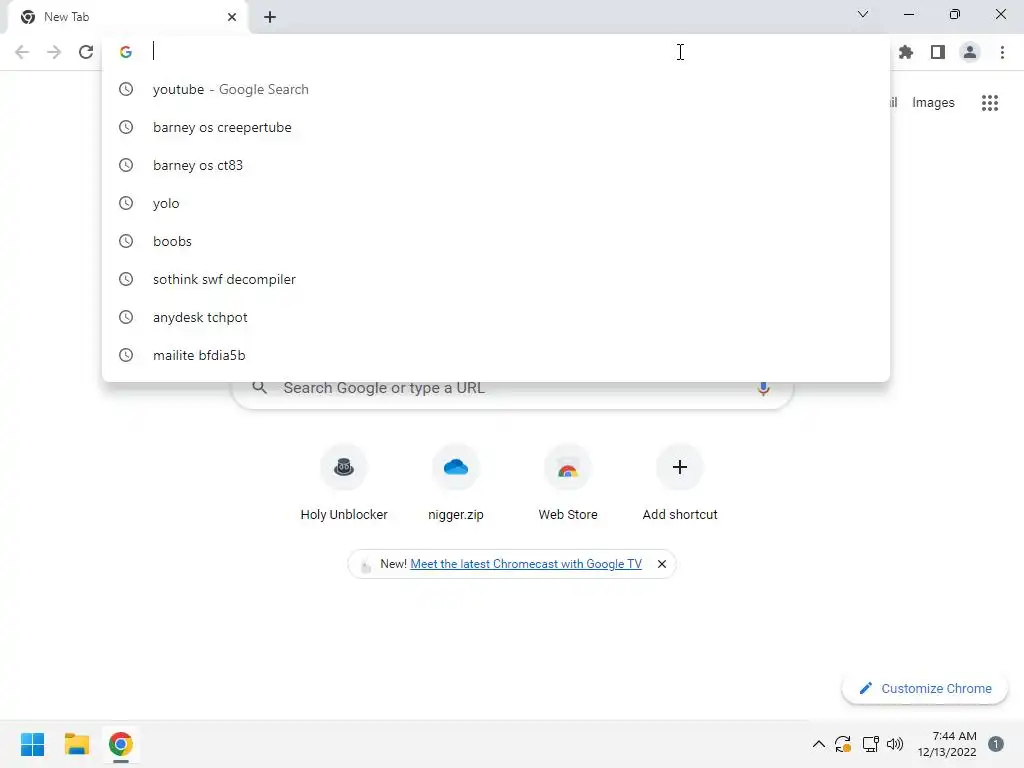This screenshot has height=768, width=1024.
Task: Click the Customize Chrome button
Action: pos(925,688)
